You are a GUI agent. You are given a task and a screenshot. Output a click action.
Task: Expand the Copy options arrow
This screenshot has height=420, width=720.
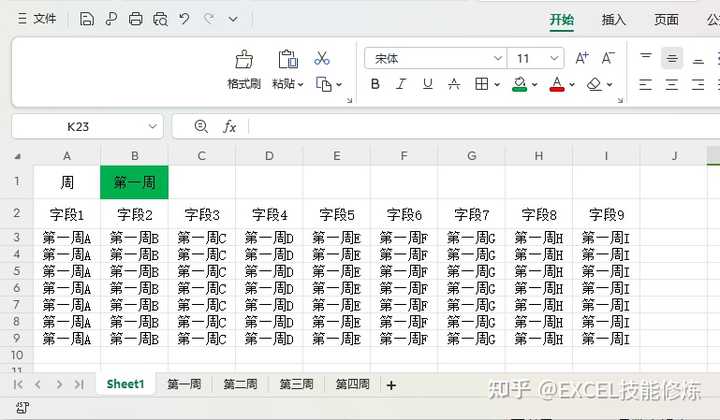(x=339, y=84)
